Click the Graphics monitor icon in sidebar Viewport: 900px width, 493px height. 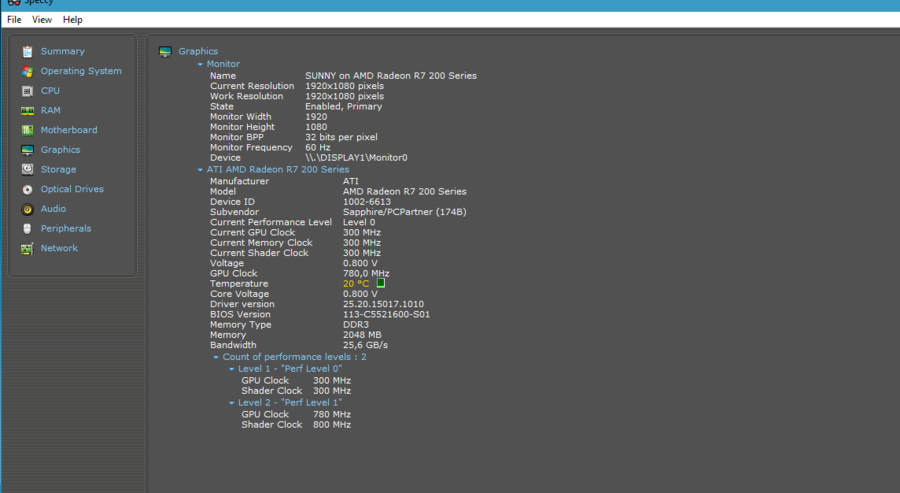point(27,150)
